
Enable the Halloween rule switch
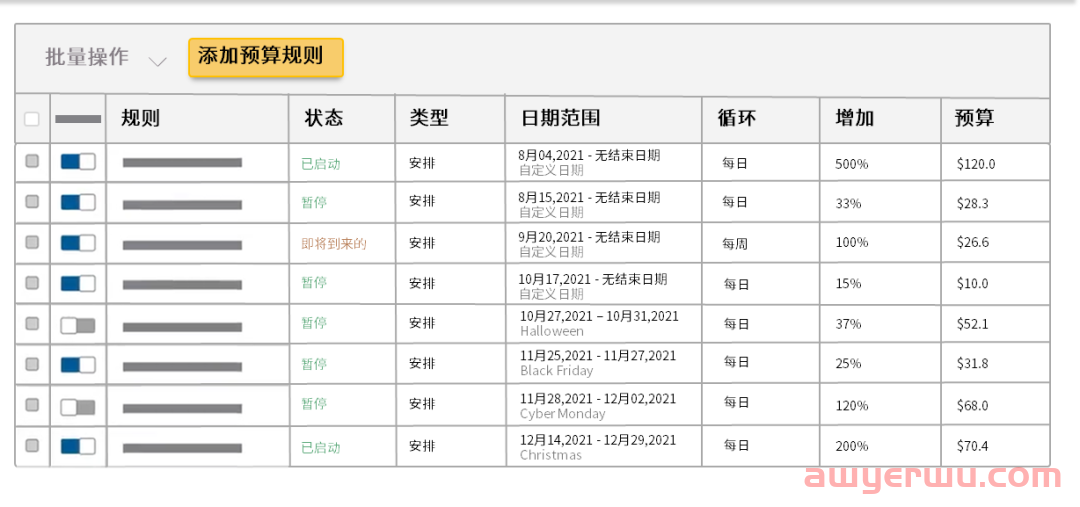click(78, 326)
